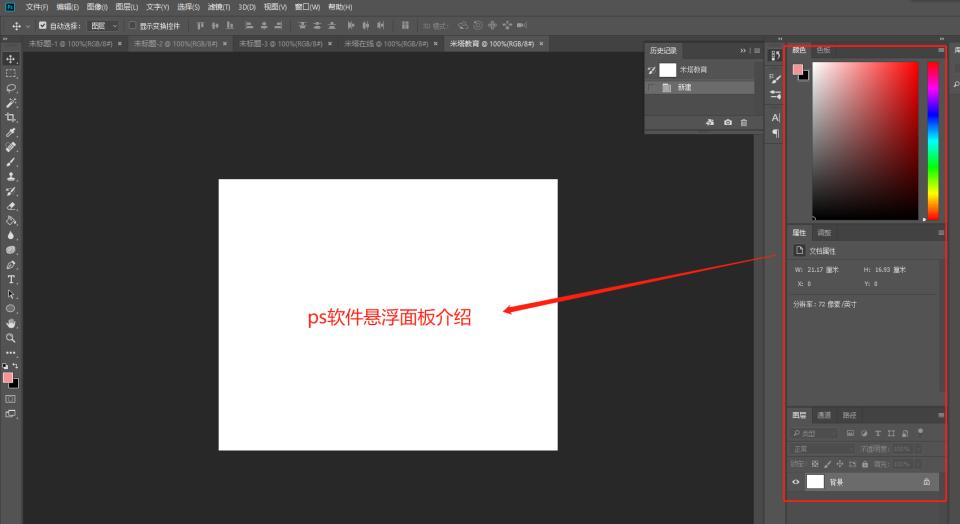Switch to the 未标题-1 document tab
960x524 pixels.
70,43
